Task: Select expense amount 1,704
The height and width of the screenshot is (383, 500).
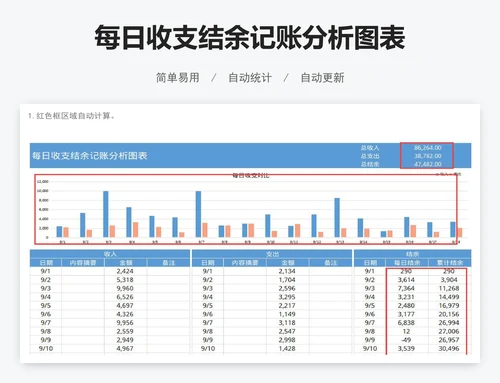Action: [x=287, y=280]
